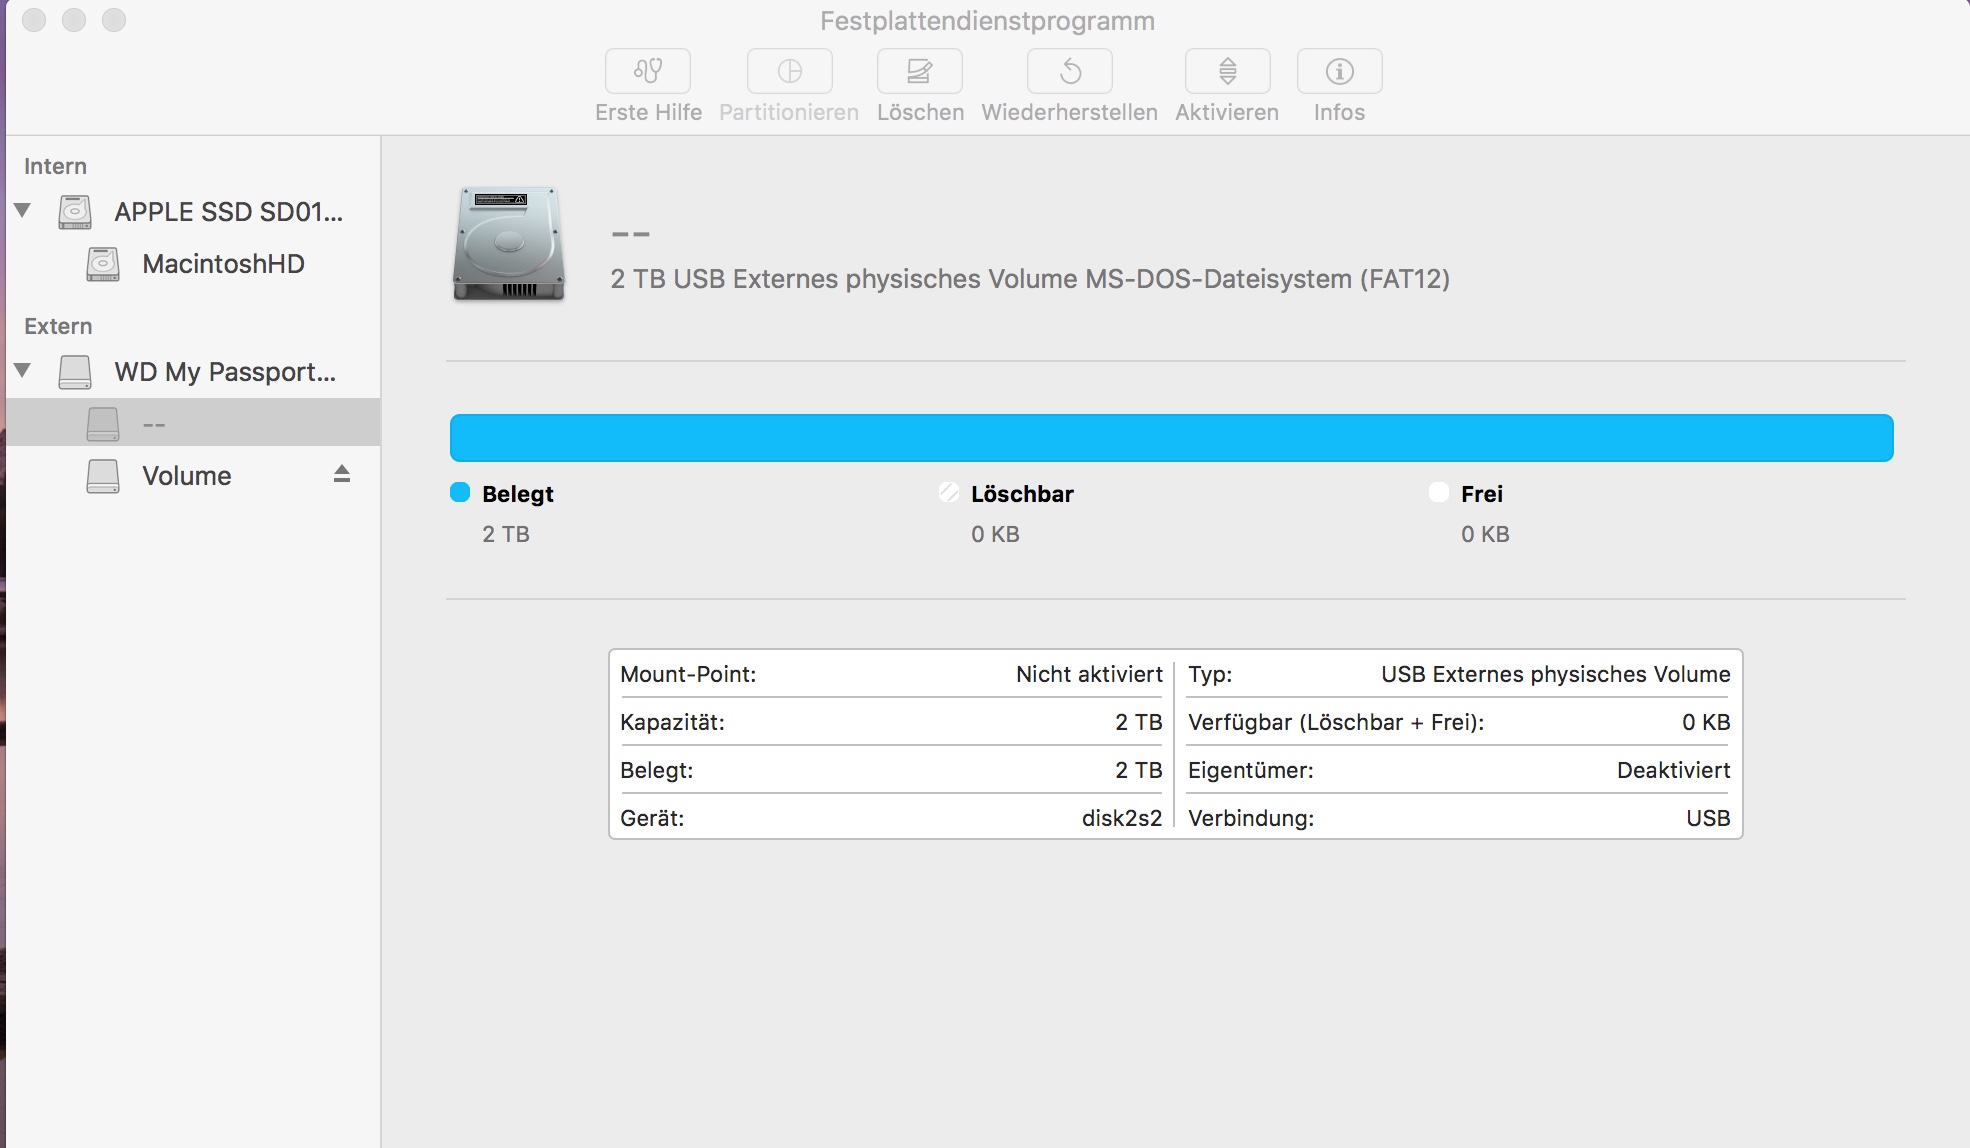Select the APPLE SSD SD01 disk
This screenshot has width=1970, height=1148.
[x=227, y=212]
